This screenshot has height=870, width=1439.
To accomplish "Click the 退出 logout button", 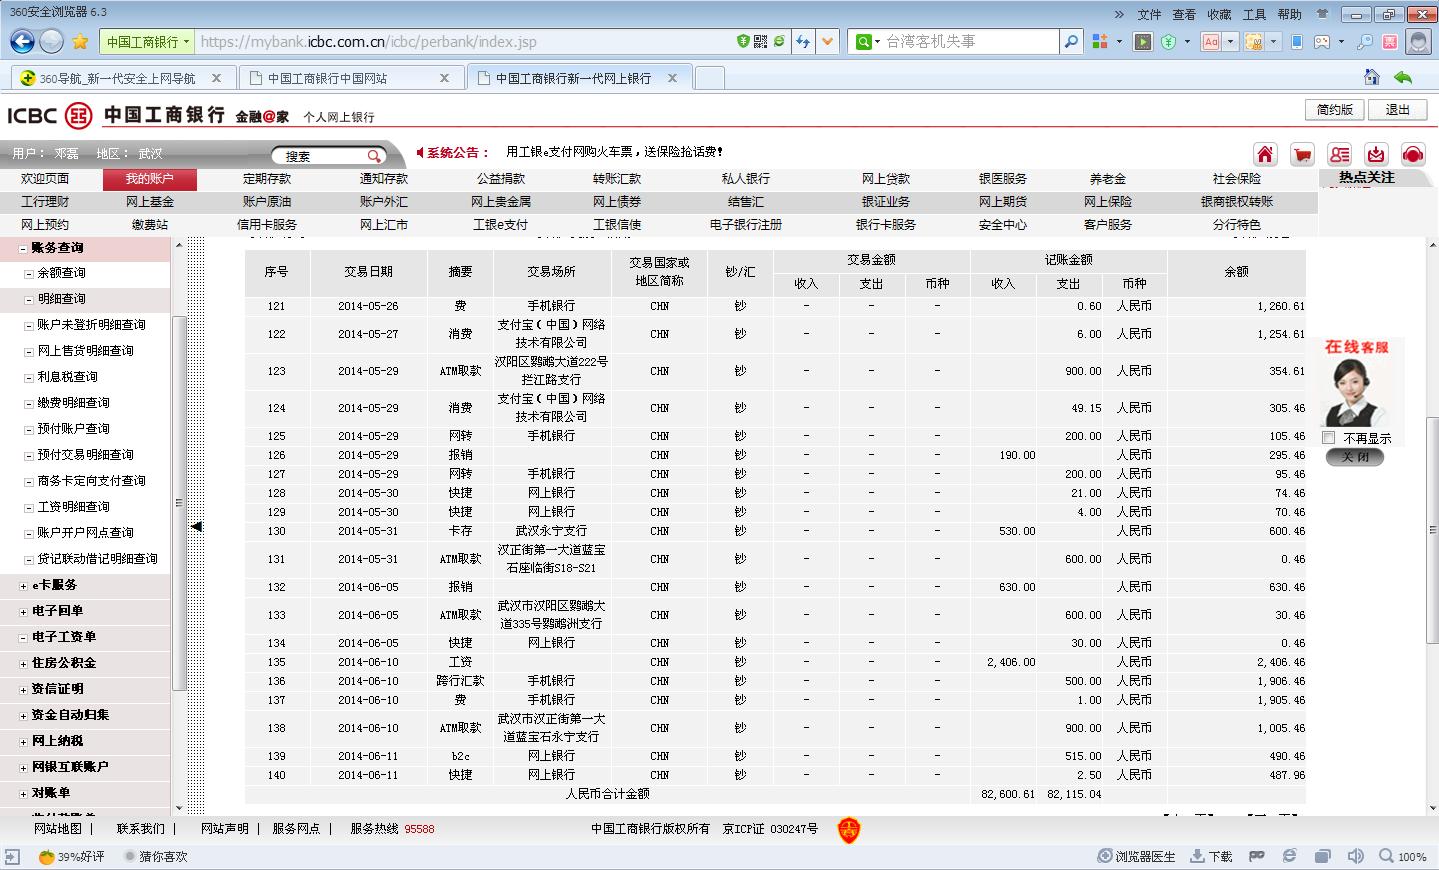I will coord(1397,110).
